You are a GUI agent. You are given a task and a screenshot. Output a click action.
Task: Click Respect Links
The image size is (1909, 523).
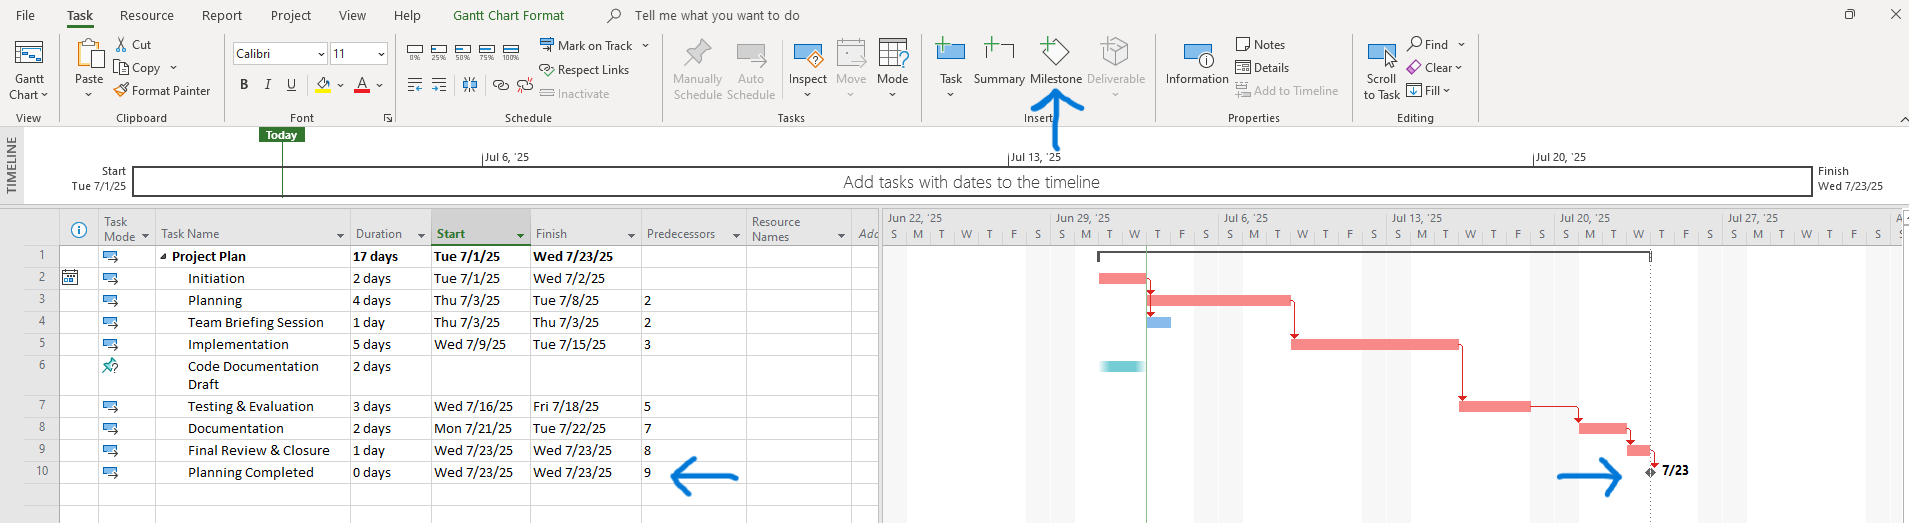584,70
